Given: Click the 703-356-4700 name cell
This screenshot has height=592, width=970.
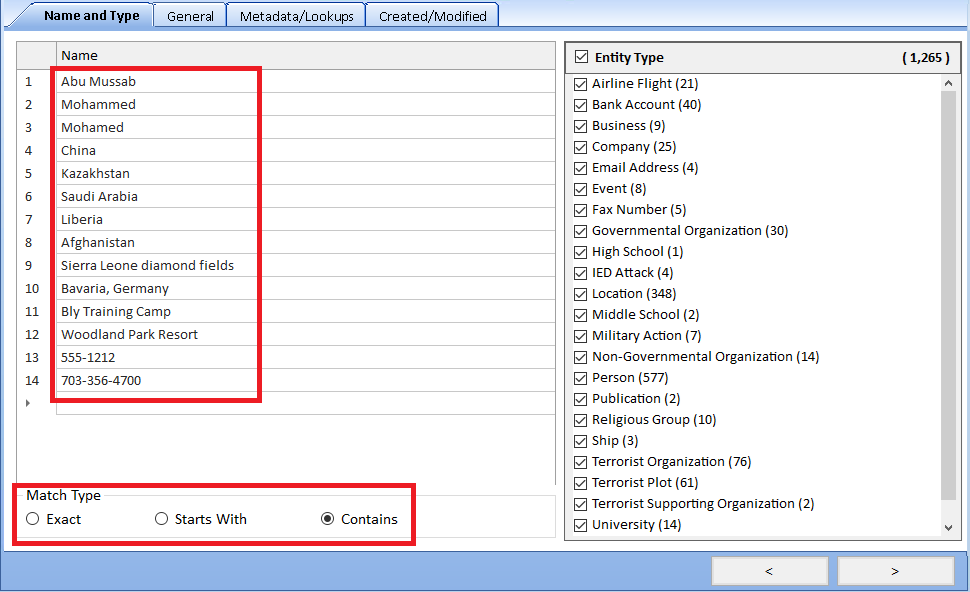Looking at the screenshot, I should pos(306,380).
